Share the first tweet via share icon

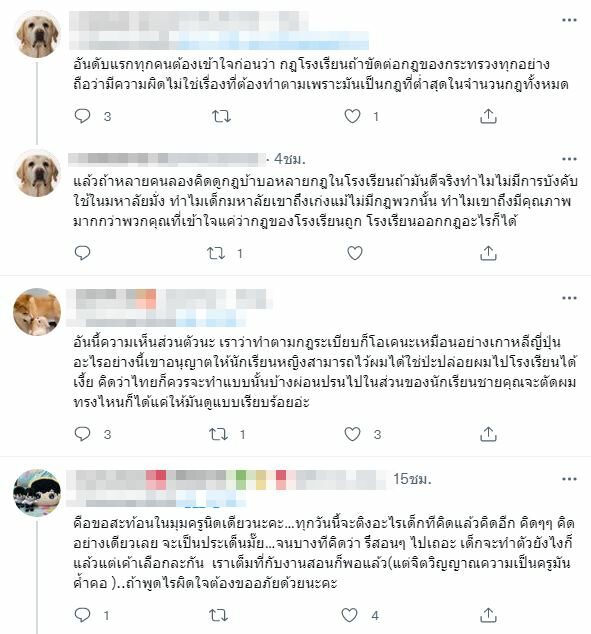(x=488, y=116)
